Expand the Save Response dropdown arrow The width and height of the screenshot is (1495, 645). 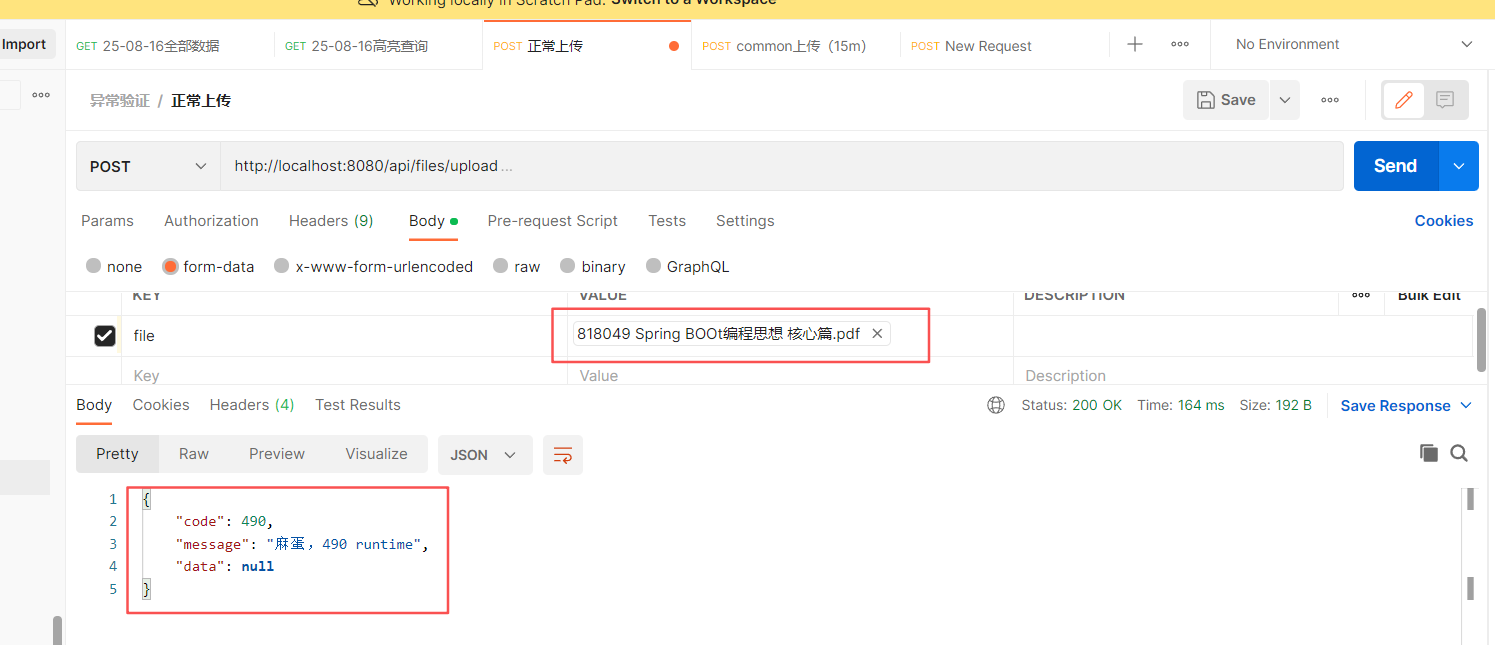pyautogui.click(x=1466, y=406)
